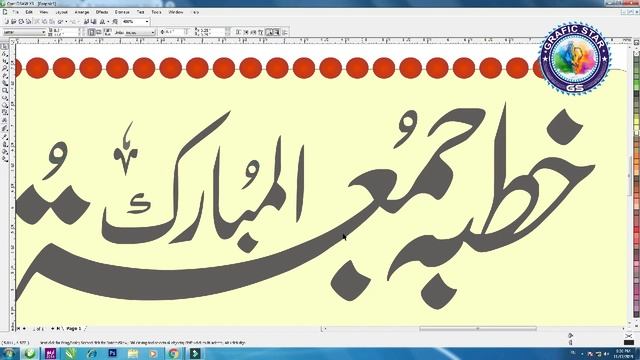Toggle Treat as filled

pyautogui.click(x=276, y=32)
